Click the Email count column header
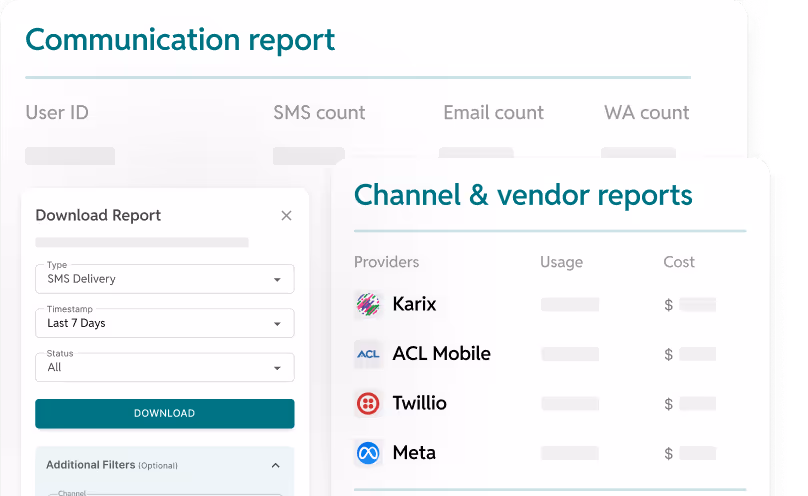The height and width of the screenshot is (496, 808). pyautogui.click(x=494, y=113)
